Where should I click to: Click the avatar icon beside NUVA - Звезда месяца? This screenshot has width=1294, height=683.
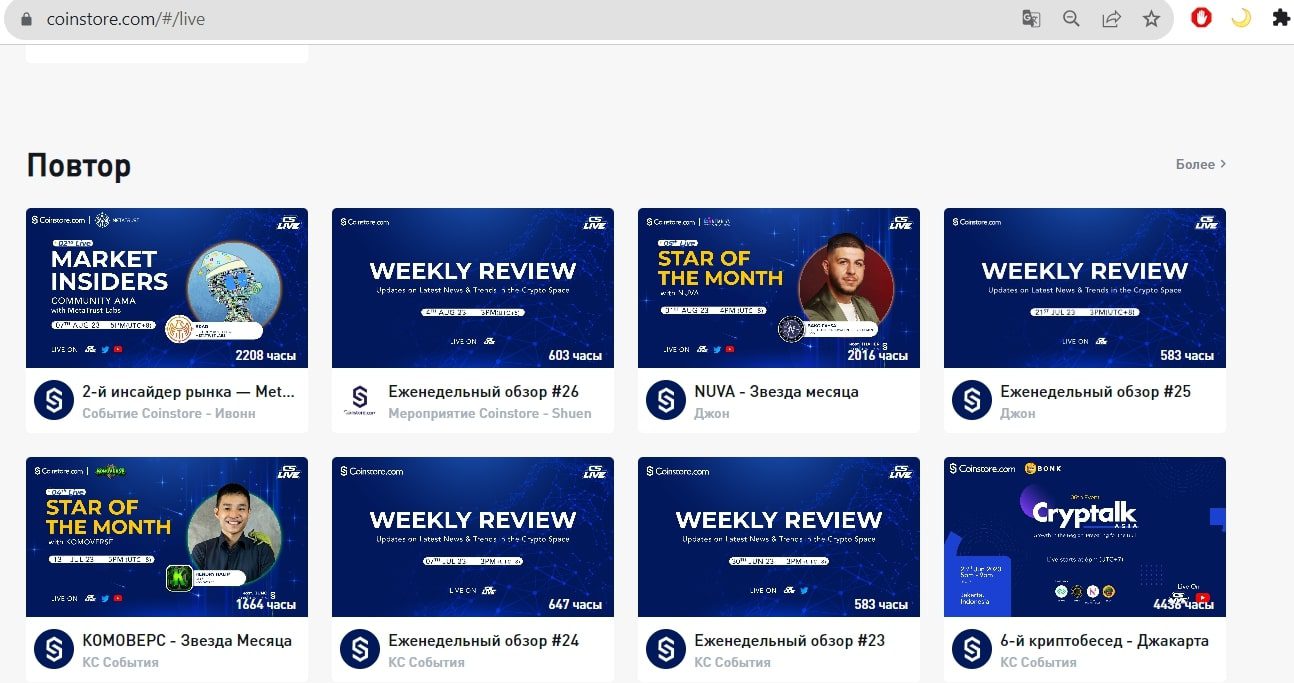pyautogui.click(x=666, y=400)
